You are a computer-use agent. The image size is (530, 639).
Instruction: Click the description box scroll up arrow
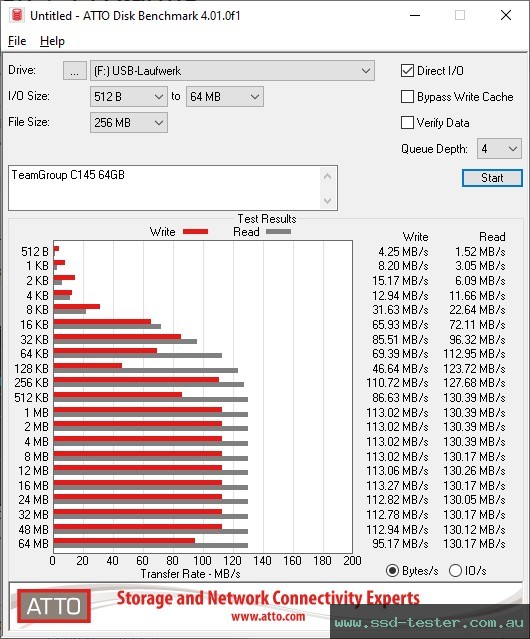(328, 176)
